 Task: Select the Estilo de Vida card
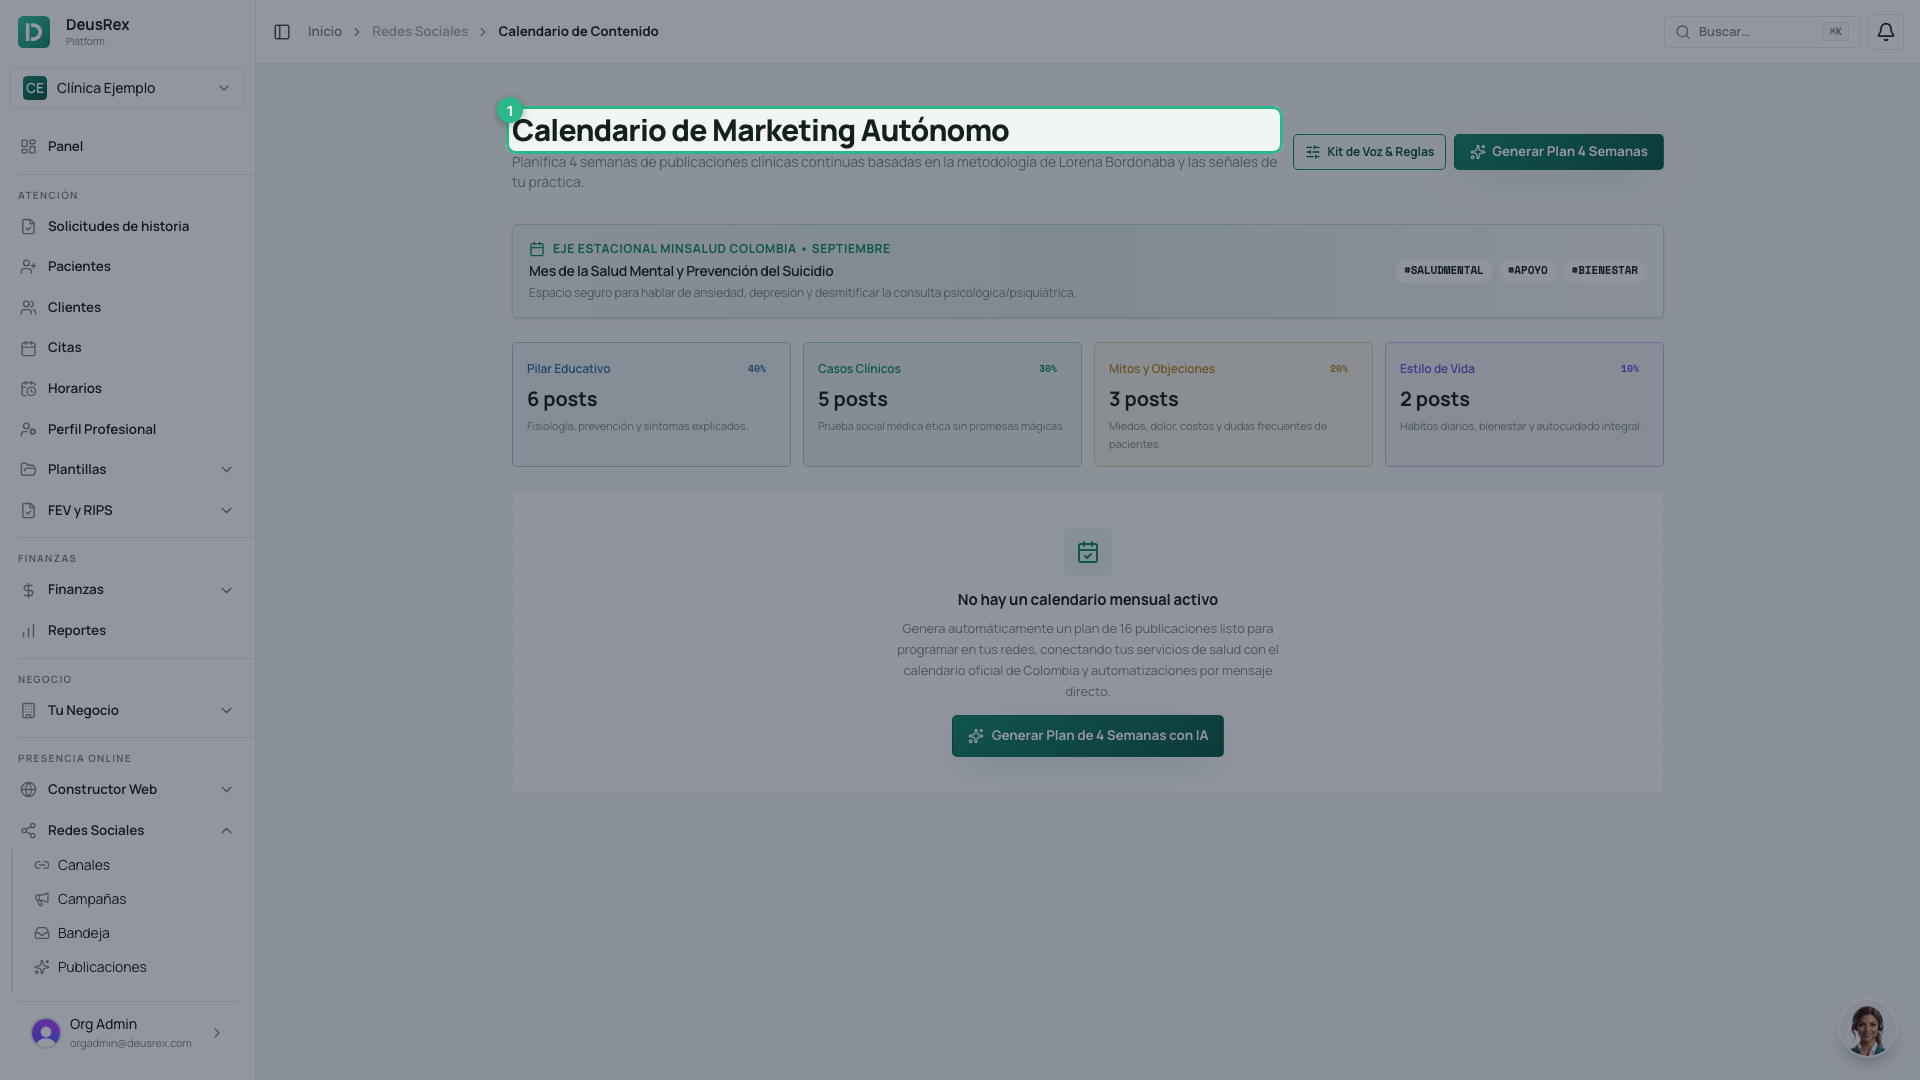click(1524, 404)
